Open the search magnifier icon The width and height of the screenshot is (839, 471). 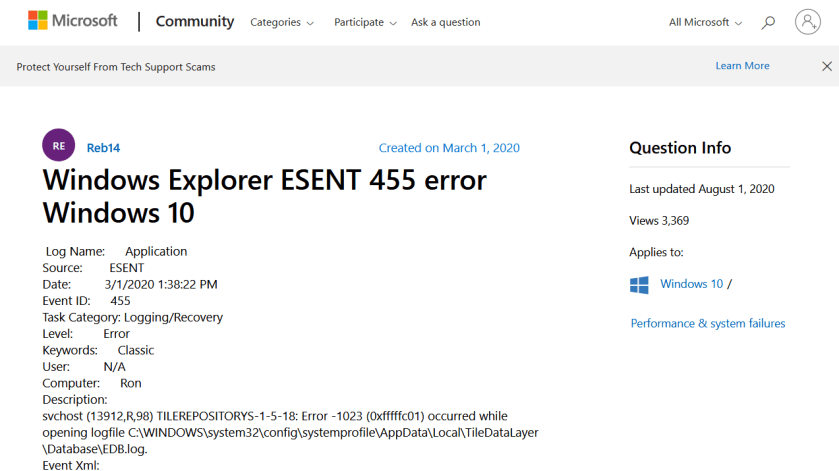pos(768,22)
